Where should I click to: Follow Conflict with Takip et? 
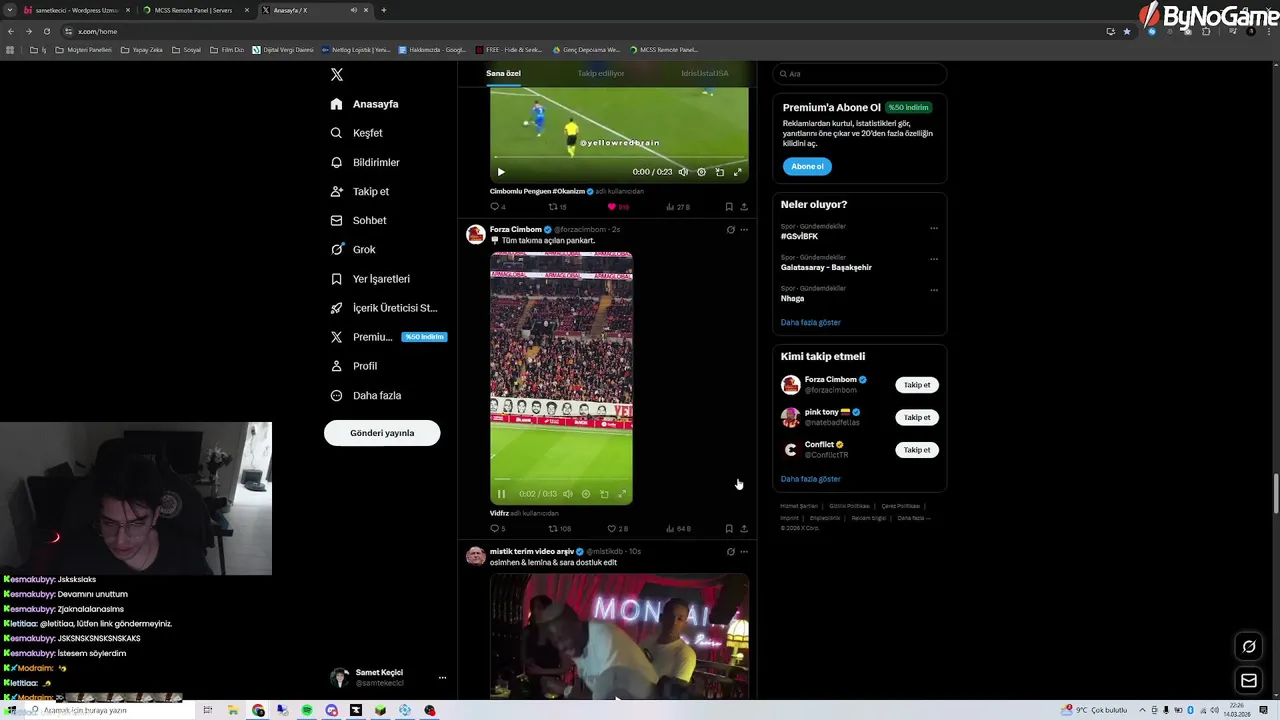click(917, 450)
